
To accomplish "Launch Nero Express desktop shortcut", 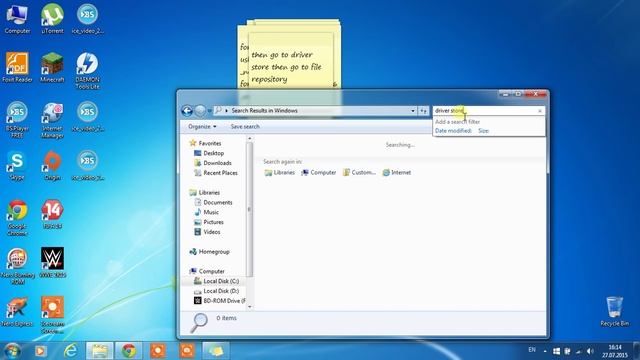I will (17, 312).
